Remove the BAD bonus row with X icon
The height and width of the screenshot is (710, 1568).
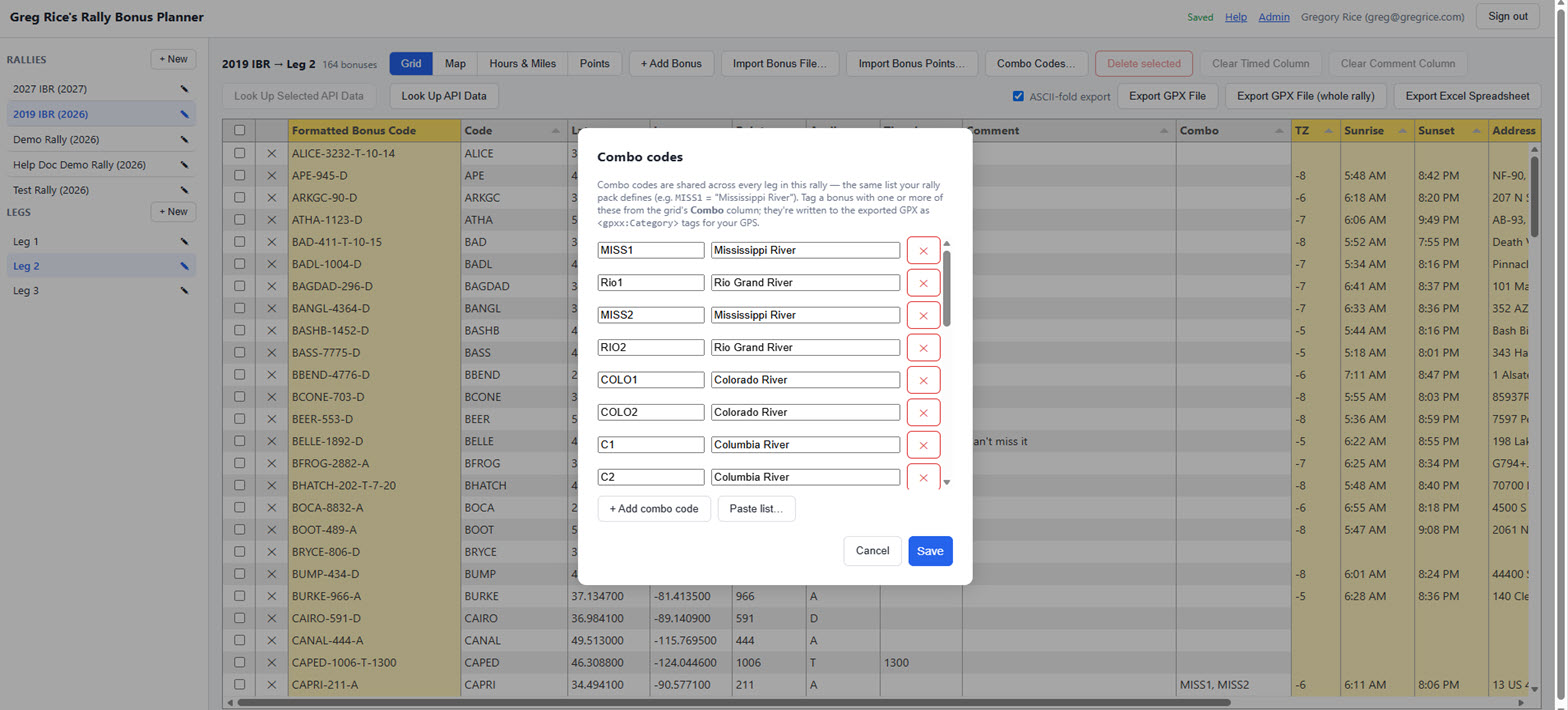pos(271,242)
